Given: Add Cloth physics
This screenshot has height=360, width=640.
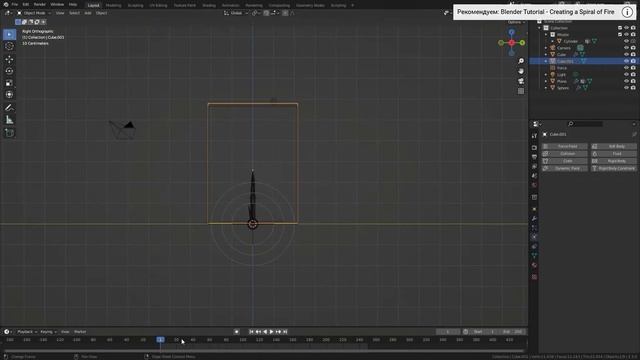Looking at the screenshot, I should (565, 161).
